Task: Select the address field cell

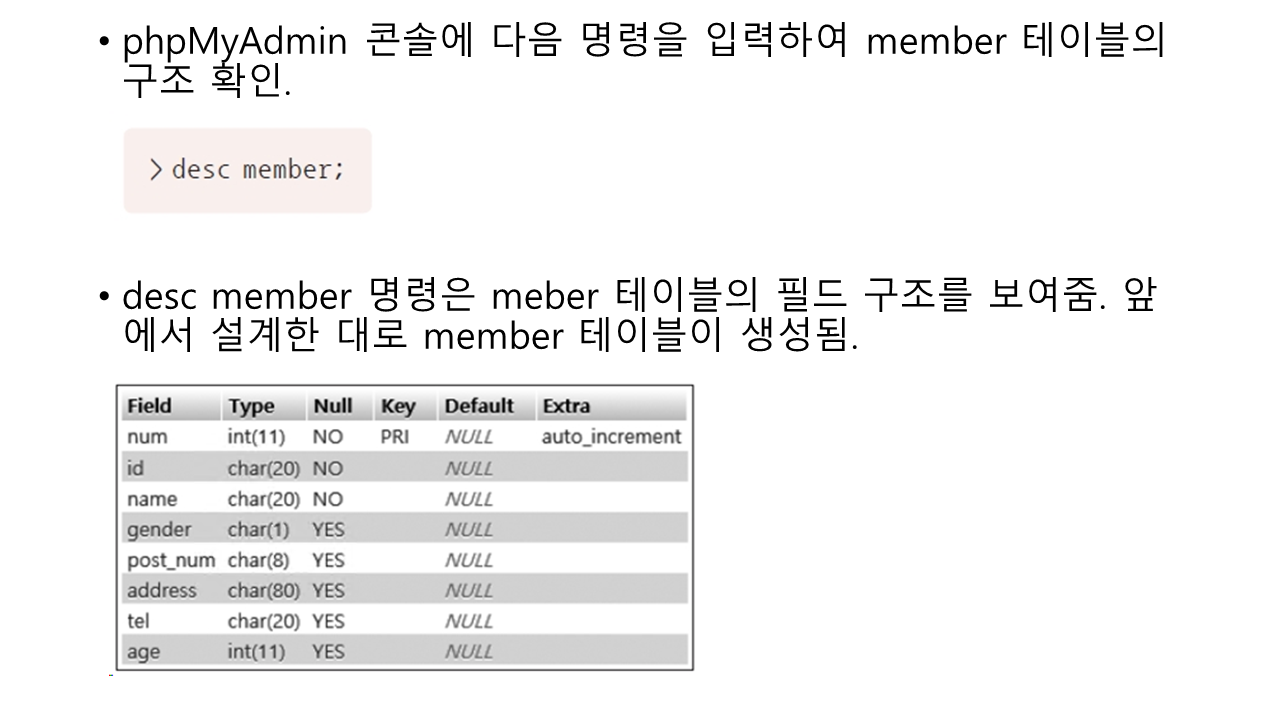Action: point(162,590)
